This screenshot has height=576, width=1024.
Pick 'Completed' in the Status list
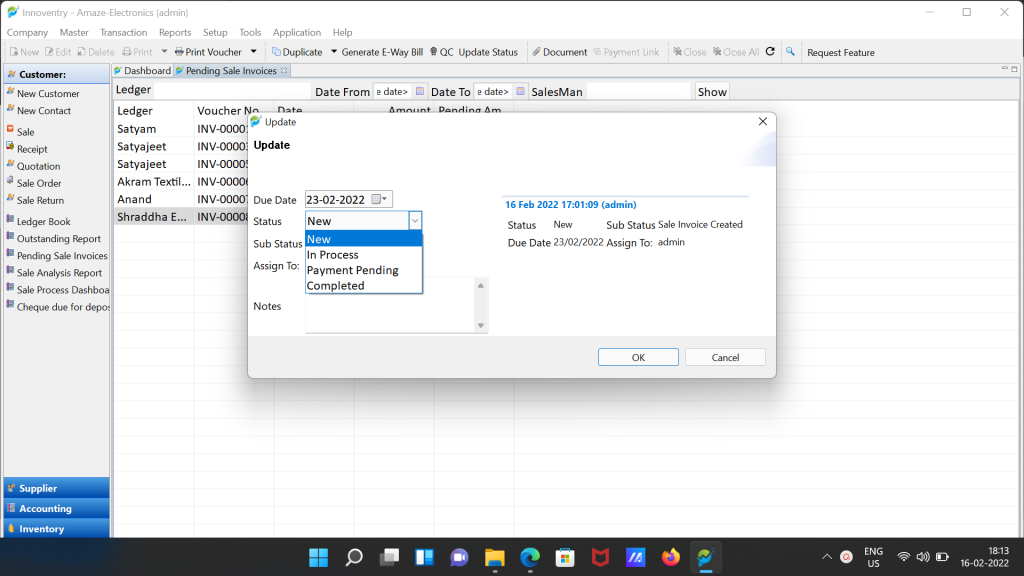(x=363, y=286)
